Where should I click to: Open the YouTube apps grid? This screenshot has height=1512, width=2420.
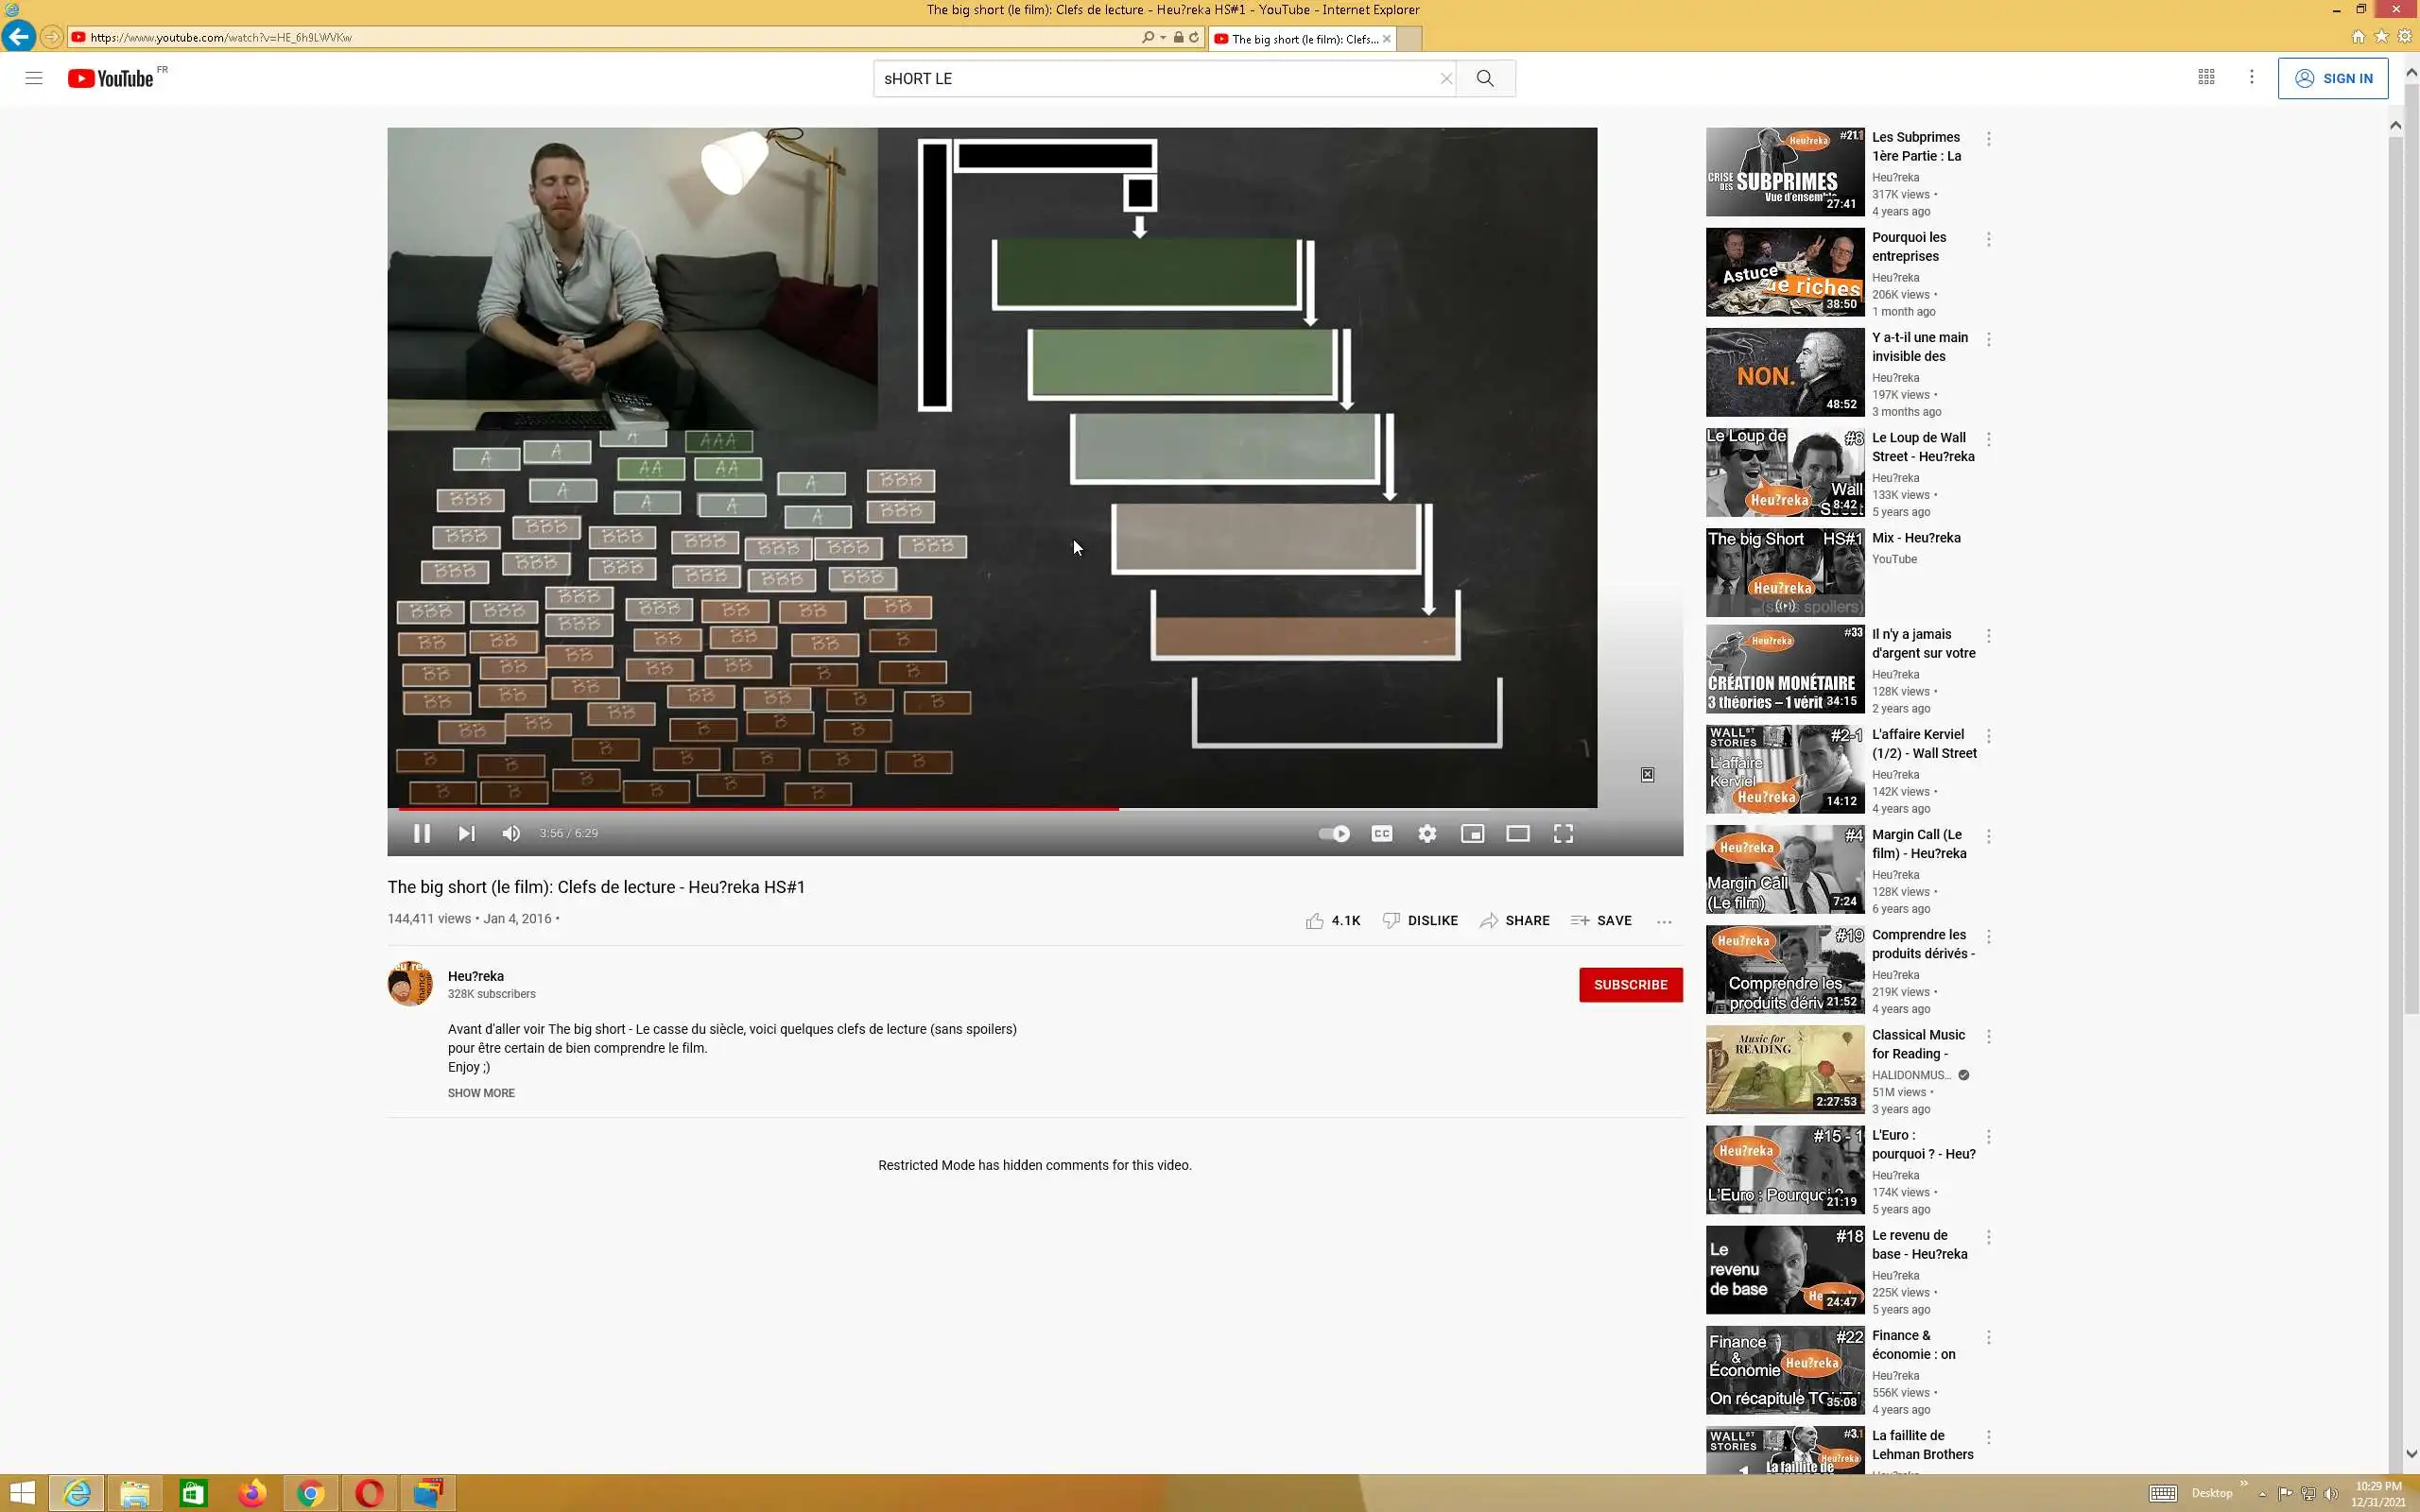pyautogui.click(x=2206, y=77)
